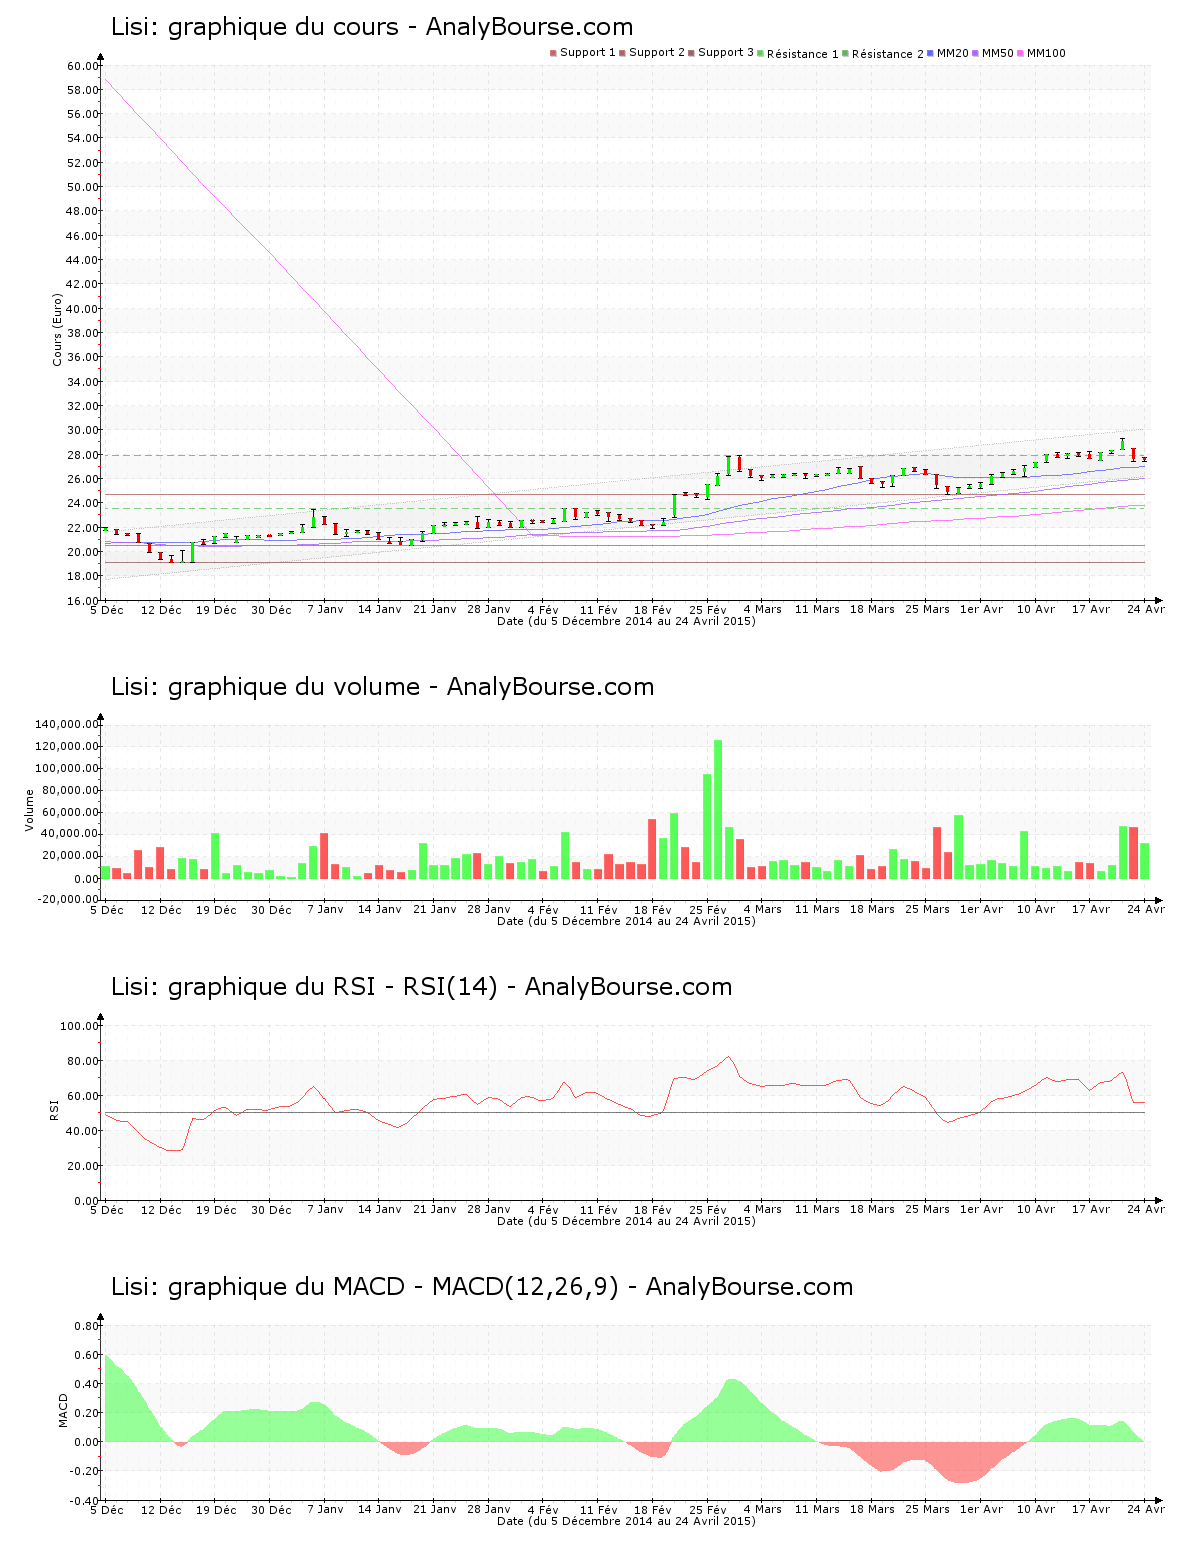
Task: Click the MM50 purple legend marker
Action: 976,53
